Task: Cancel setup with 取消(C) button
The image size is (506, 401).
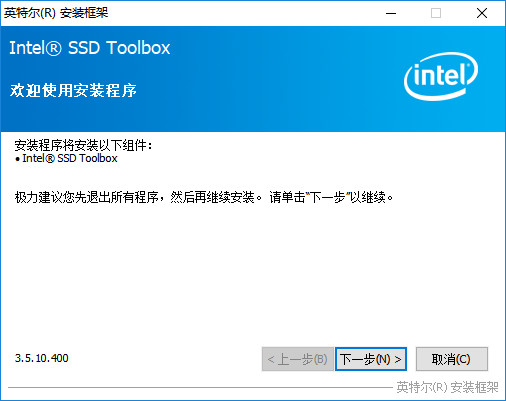Action: coord(451,359)
